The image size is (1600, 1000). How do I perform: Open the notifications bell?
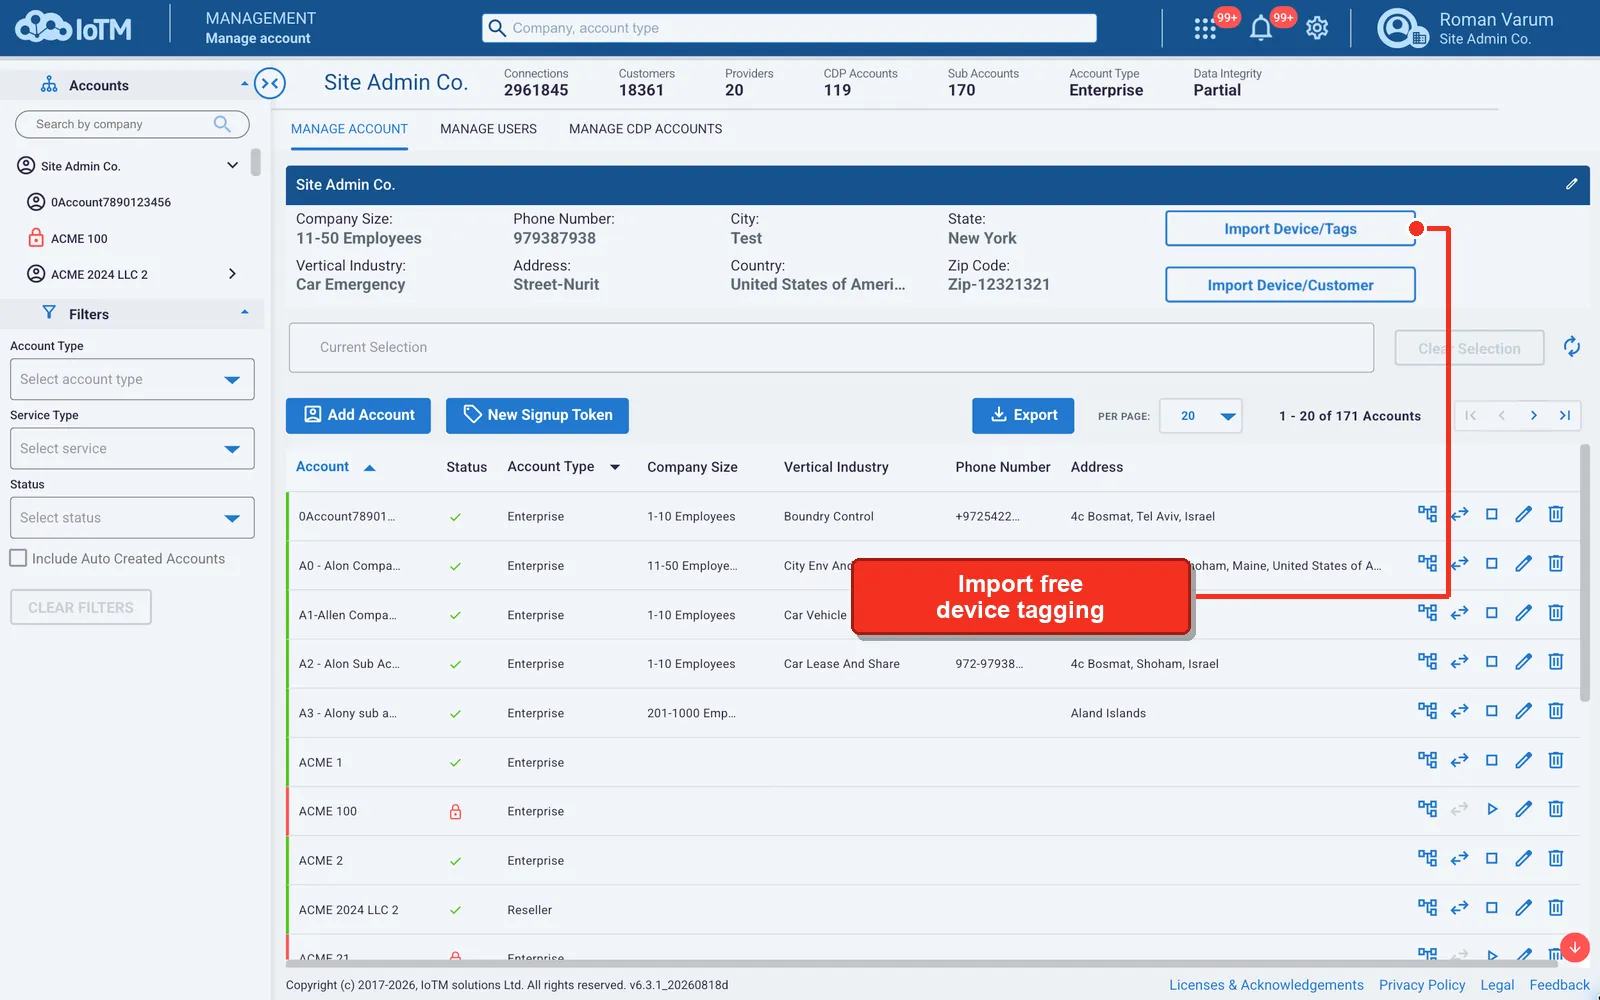coord(1261,29)
